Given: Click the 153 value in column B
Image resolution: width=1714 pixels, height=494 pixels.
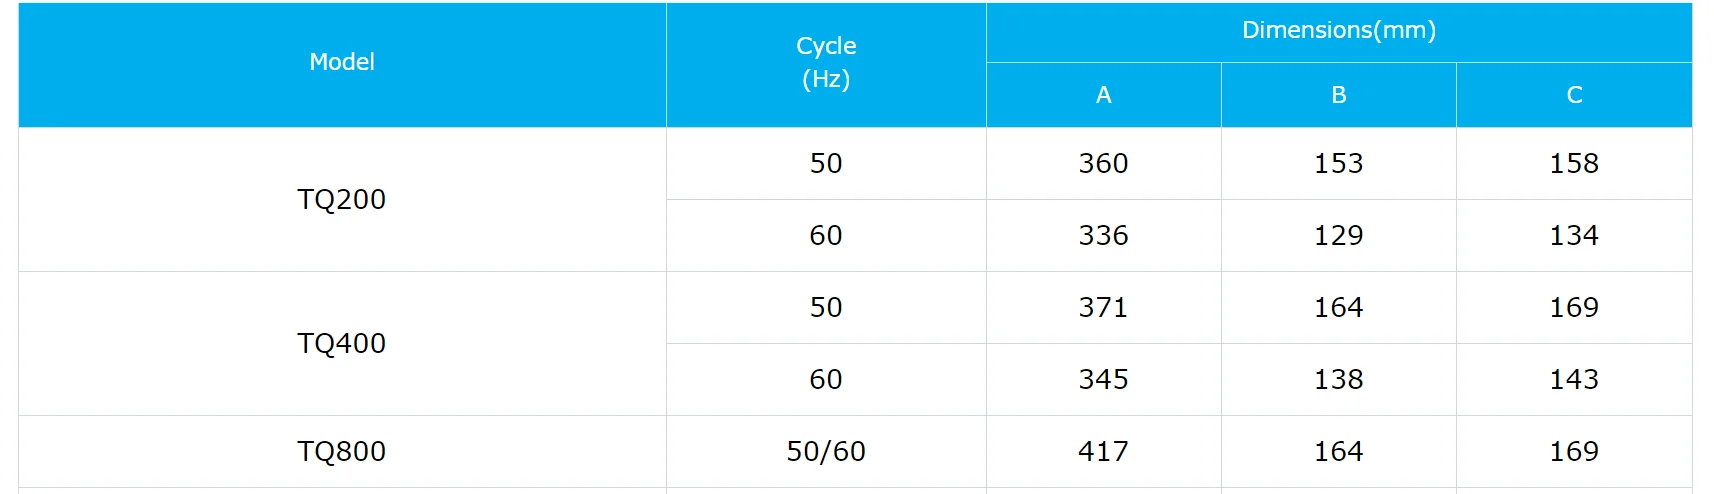Looking at the screenshot, I should point(1339,163).
